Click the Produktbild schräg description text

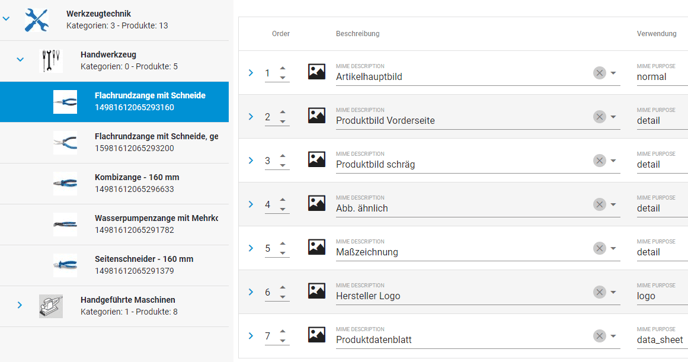coord(375,165)
